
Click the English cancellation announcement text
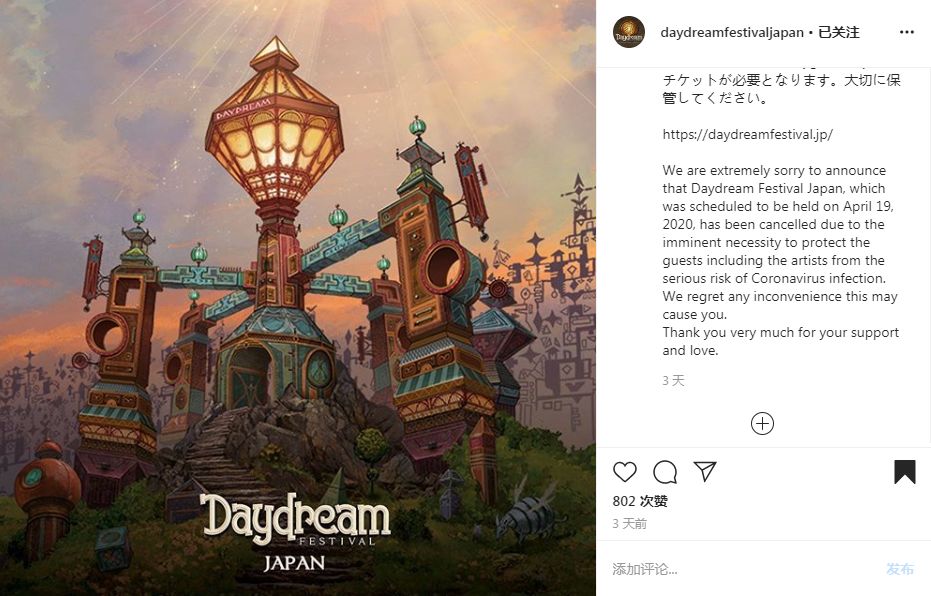[x=781, y=260]
